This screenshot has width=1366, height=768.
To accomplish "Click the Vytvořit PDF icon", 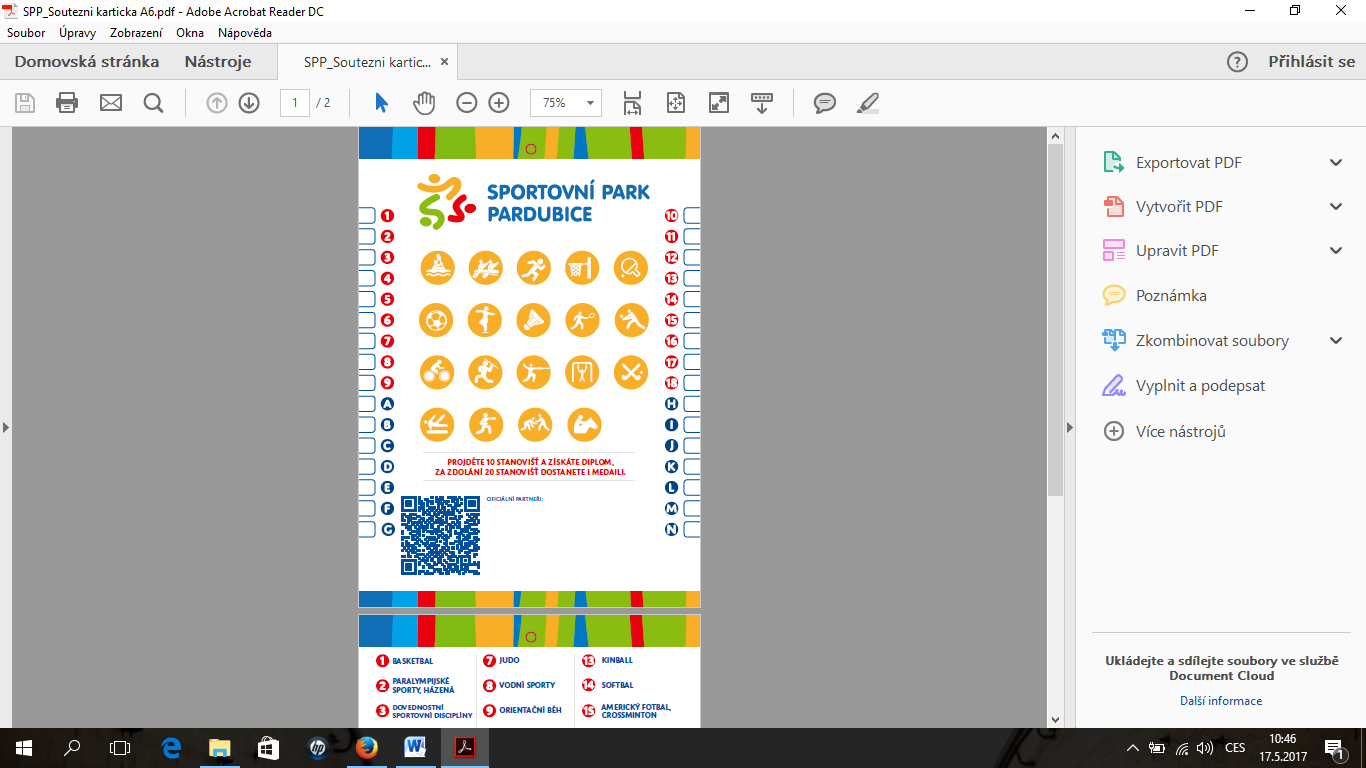I will [1114, 206].
